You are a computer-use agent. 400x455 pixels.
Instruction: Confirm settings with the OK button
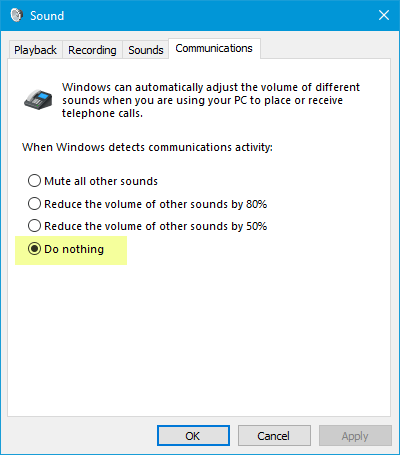pyautogui.click(x=193, y=436)
